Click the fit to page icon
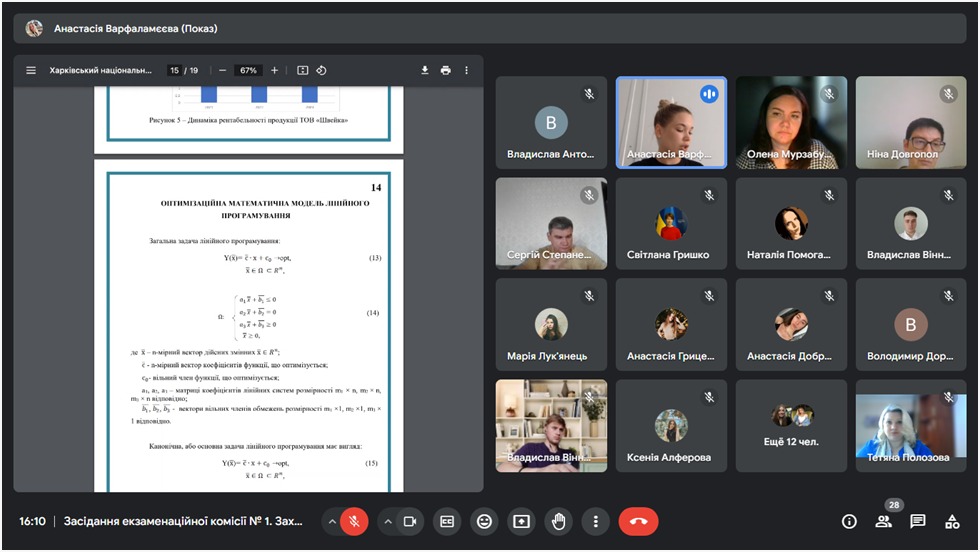The width and height of the screenshot is (980, 552). coord(302,71)
